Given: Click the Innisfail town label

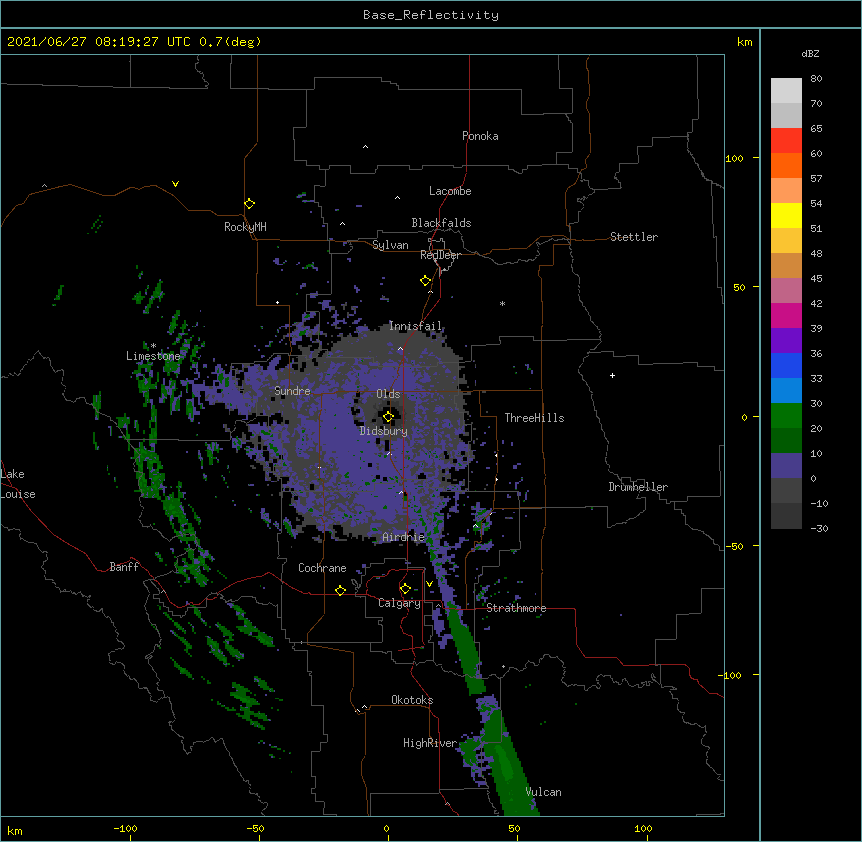Looking at the screenshot, I should [415, 326].
